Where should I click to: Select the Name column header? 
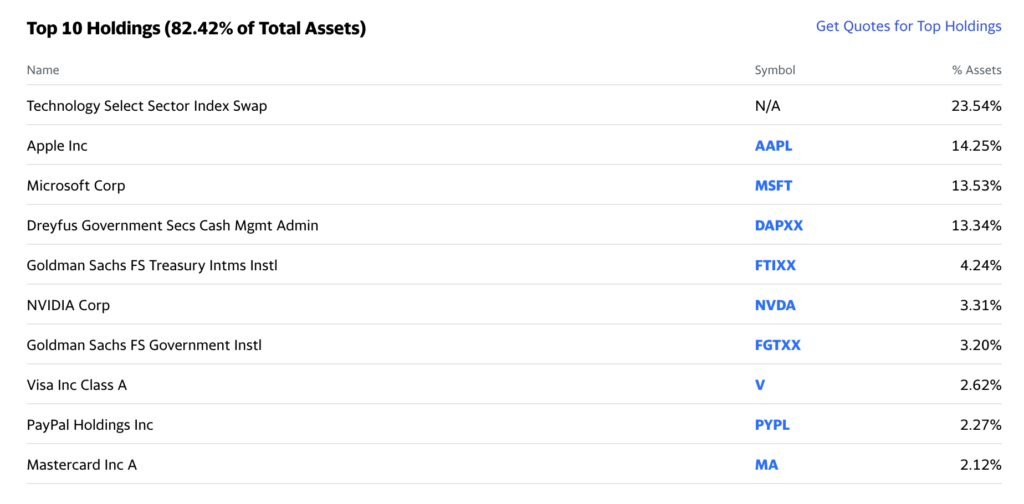click(x=42, y=70)
